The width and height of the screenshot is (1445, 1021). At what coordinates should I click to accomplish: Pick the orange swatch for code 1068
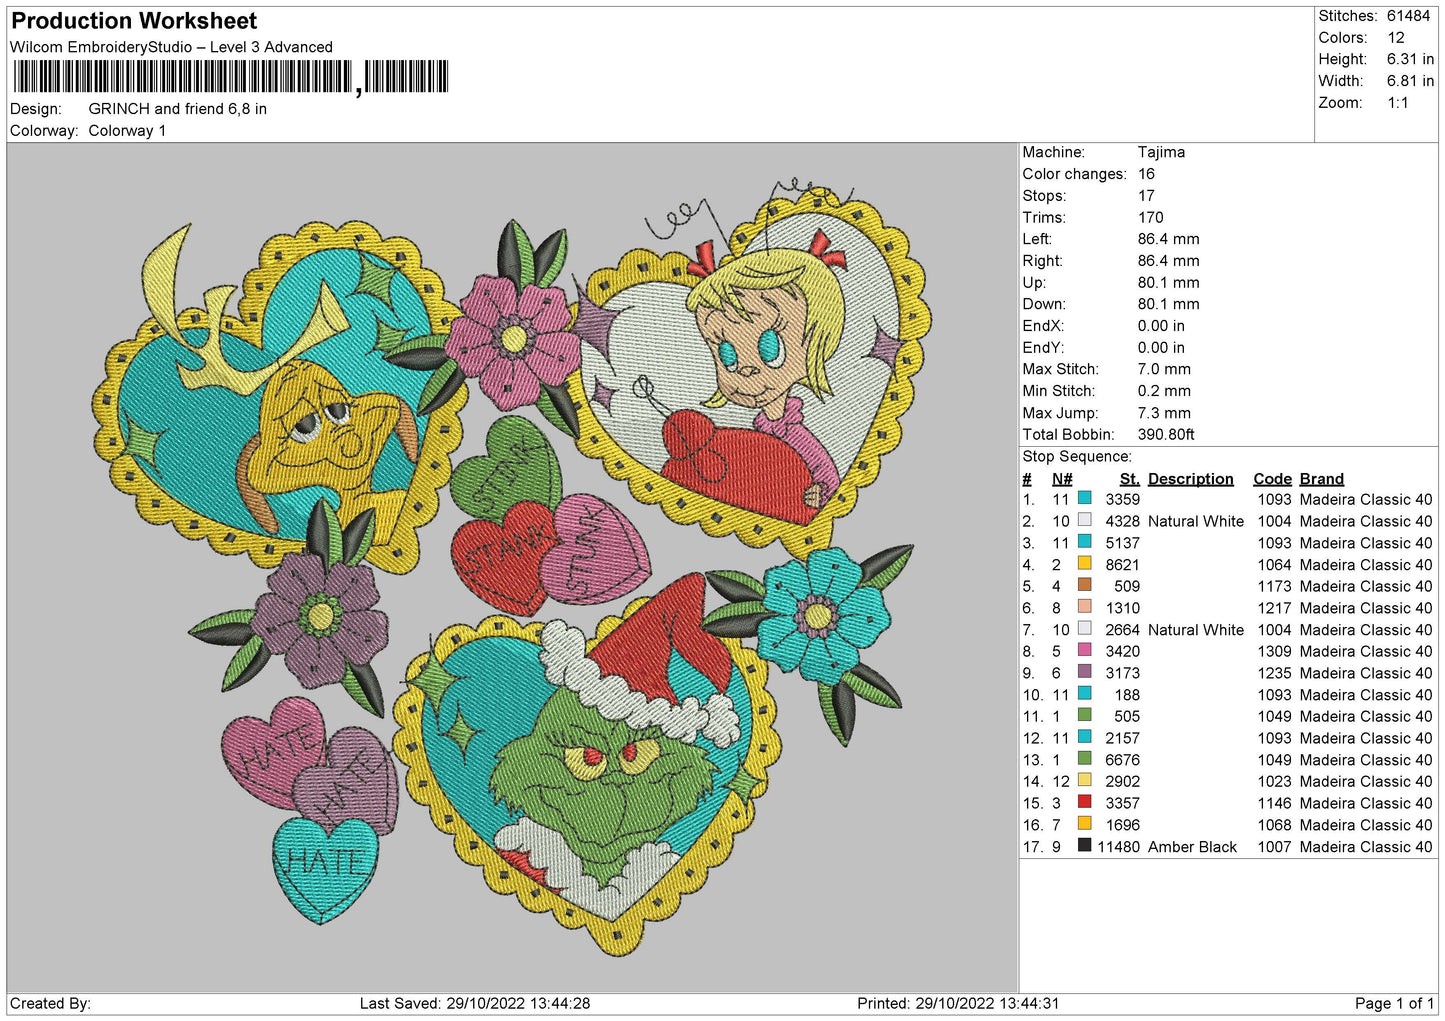click(1084, 824)
